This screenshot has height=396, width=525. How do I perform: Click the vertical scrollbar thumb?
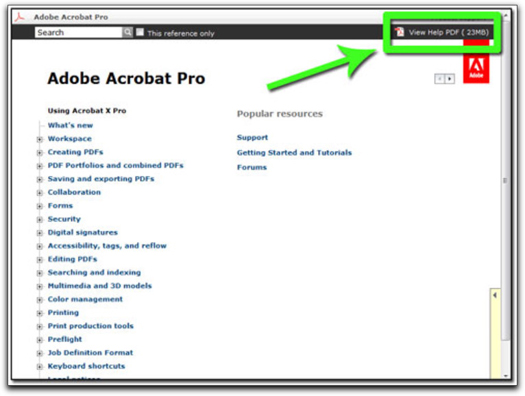click(505, 181)
